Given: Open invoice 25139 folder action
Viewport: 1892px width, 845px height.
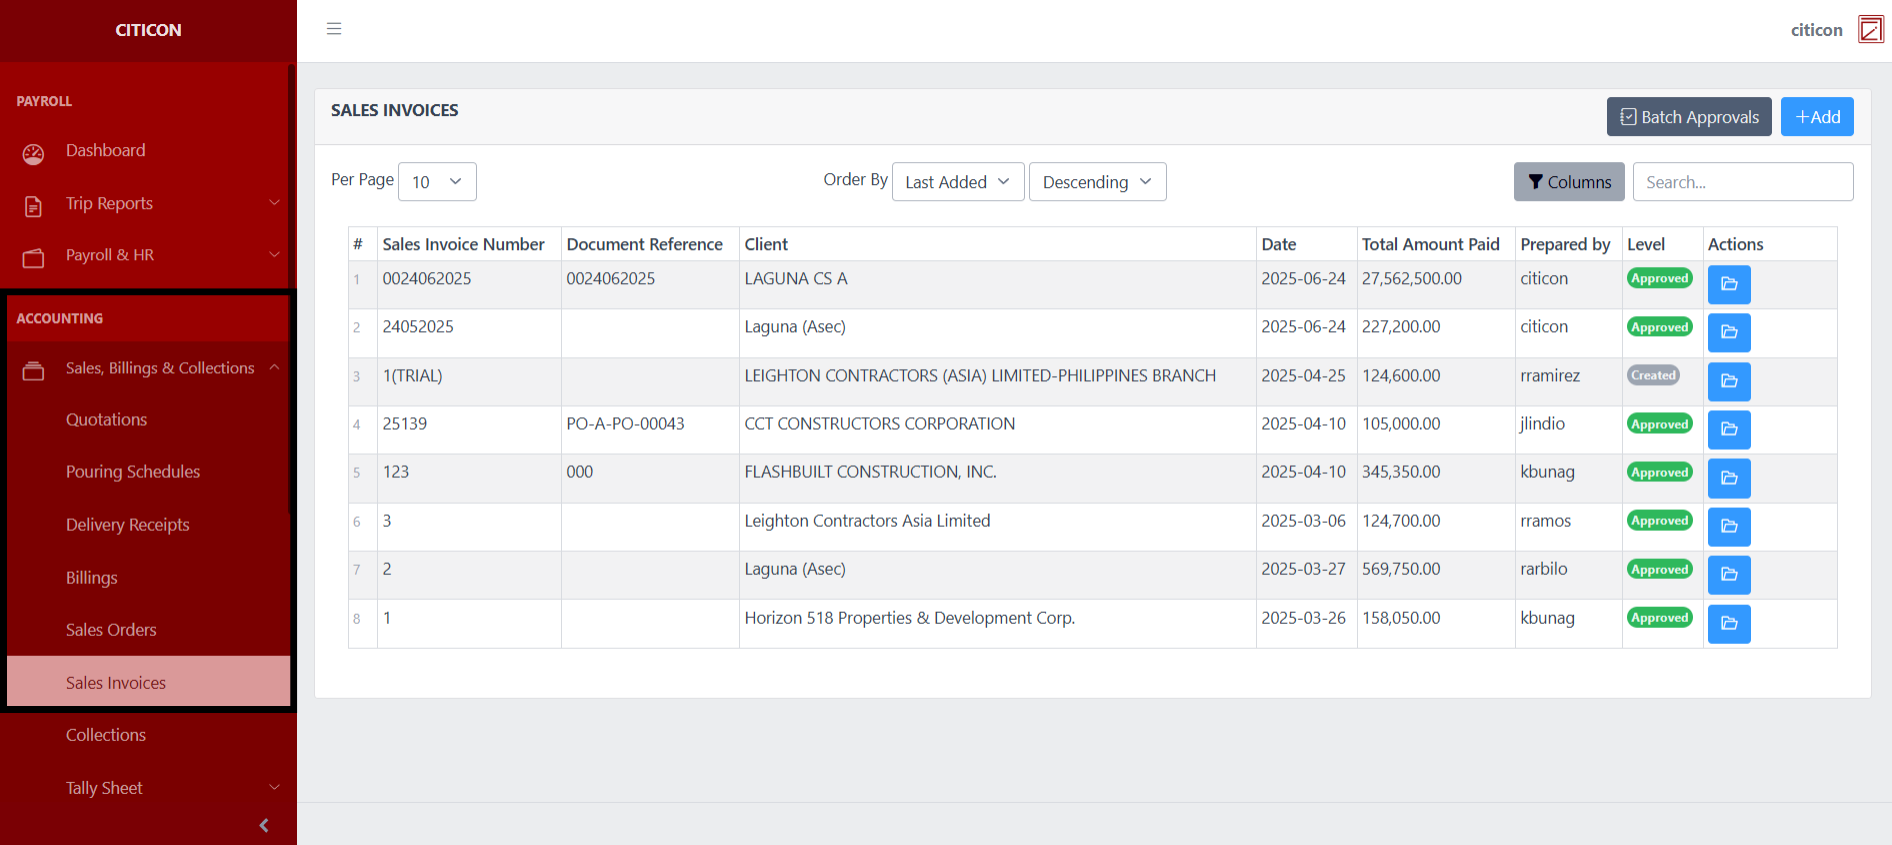Looking at the screenshot, I should click(x=1729, y=429).
